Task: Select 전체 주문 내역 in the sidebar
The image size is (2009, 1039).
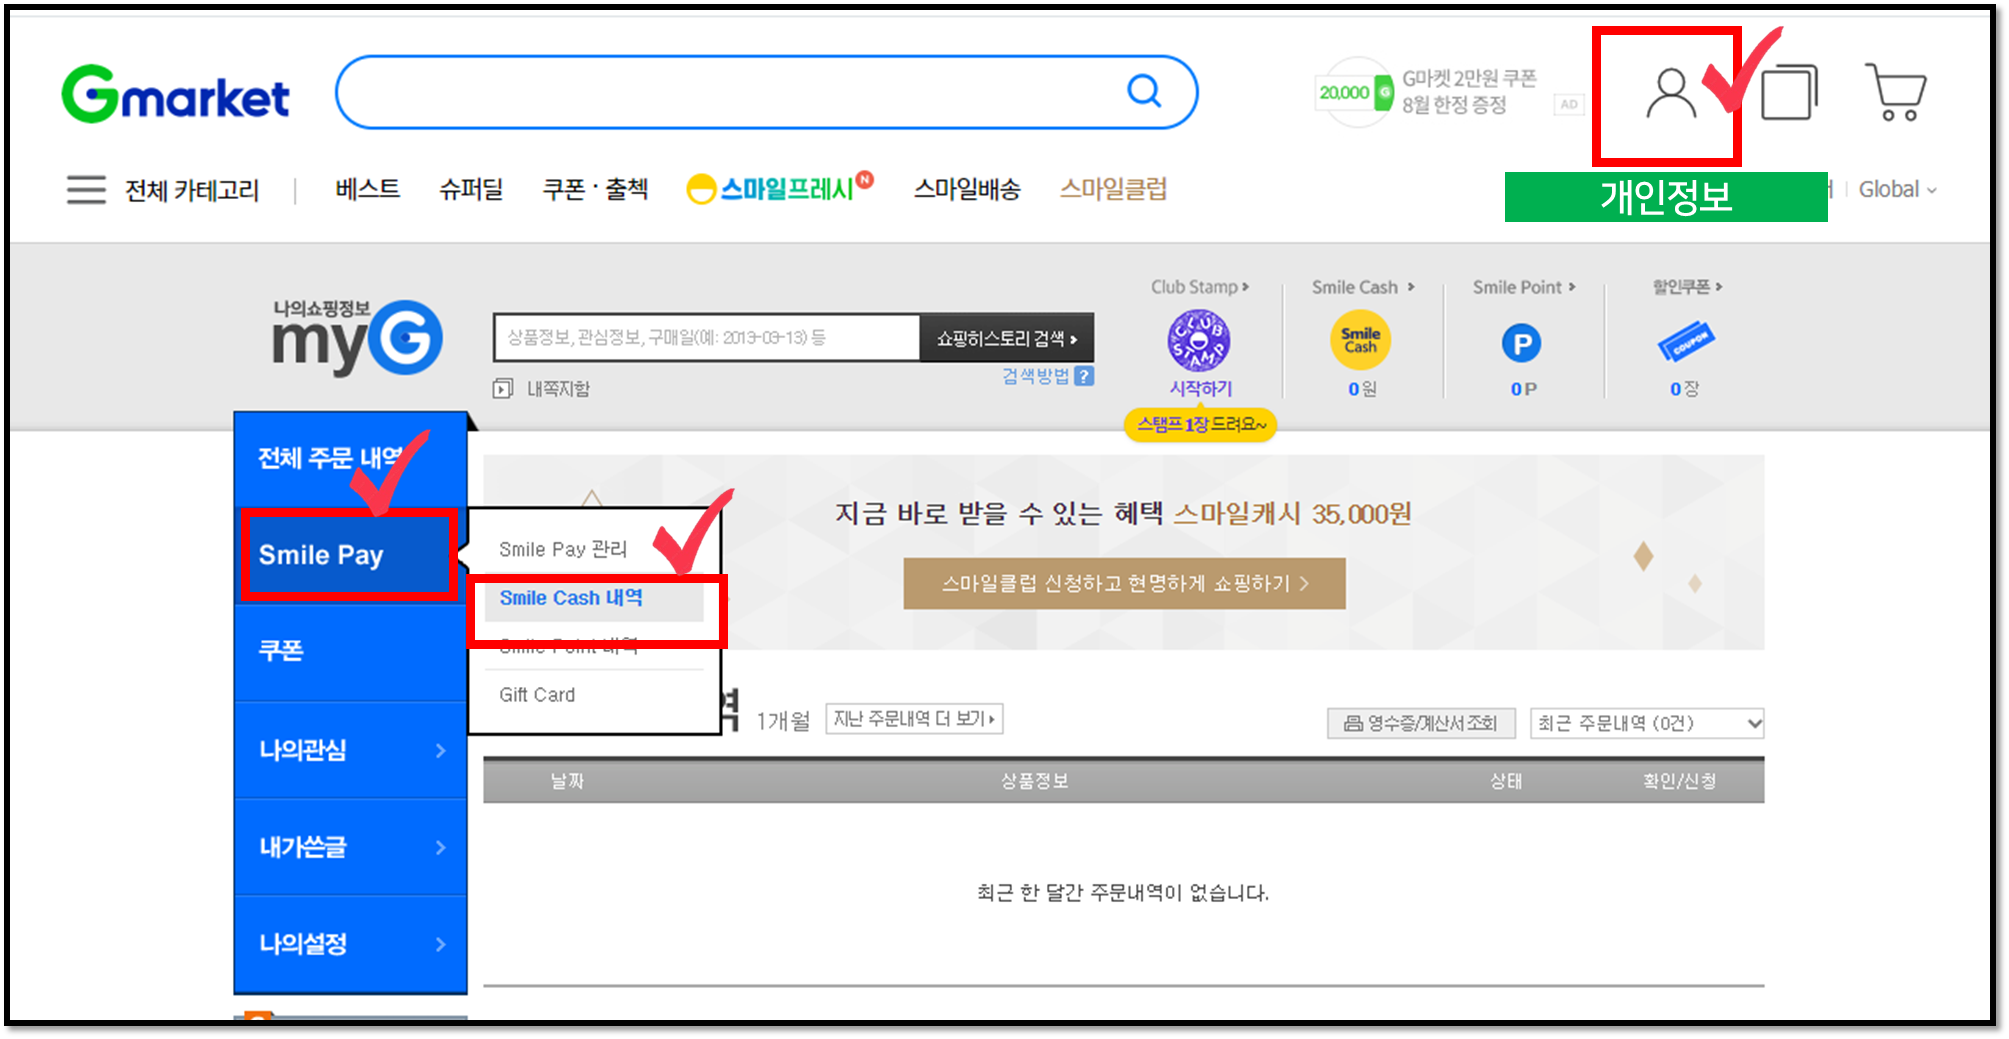Action: point(350,458)
